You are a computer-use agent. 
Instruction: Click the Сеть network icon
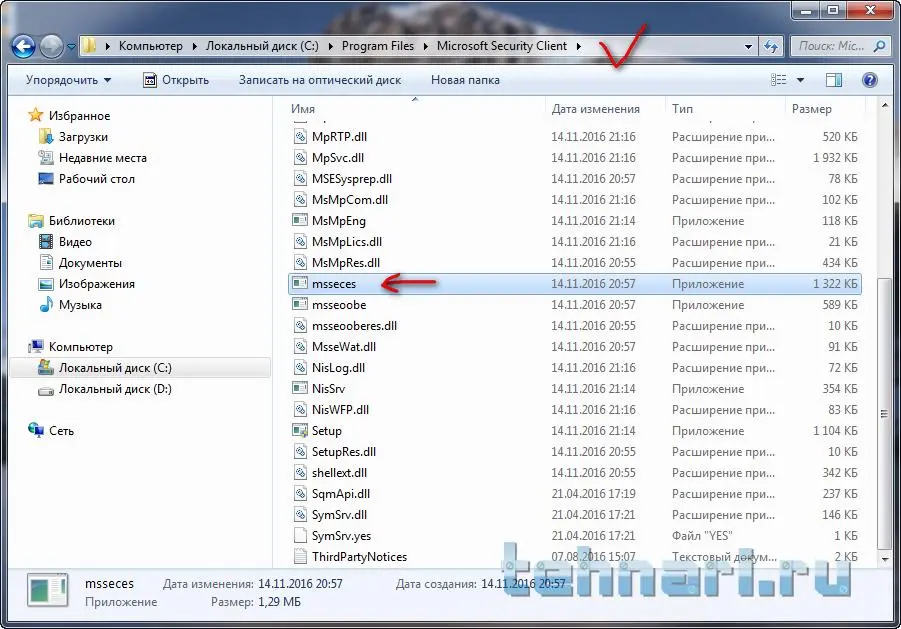(36, 430)
